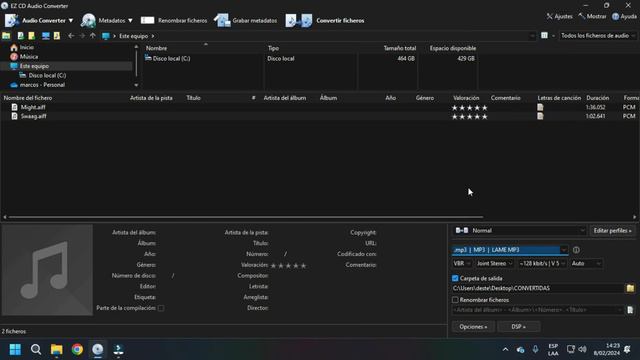
Task: Open the Normal profile dropdown
Action: pos(520,231)
